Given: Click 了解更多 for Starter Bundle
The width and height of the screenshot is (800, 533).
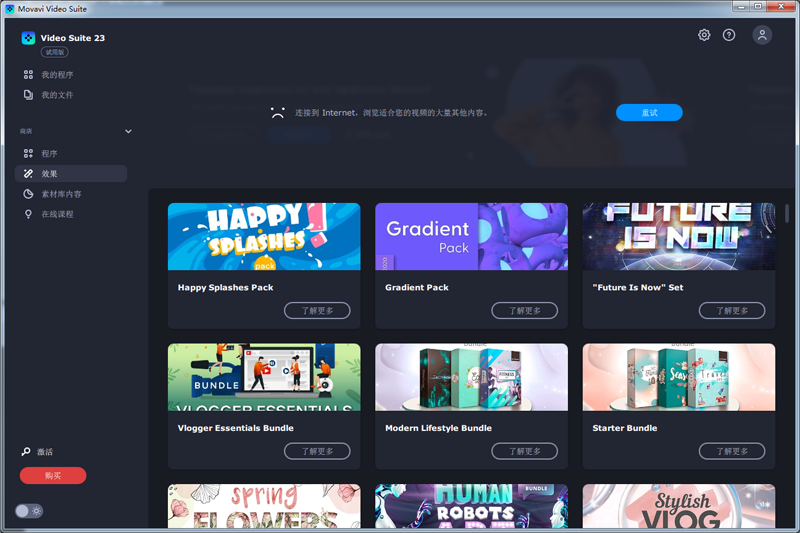Looking at the screenshot, I should (732, 451).
